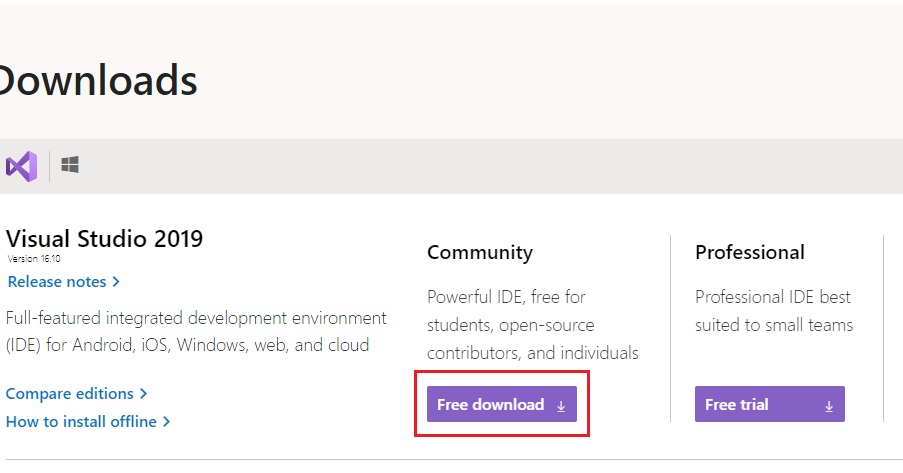903x473 pixels.
Task: Open the Compare editions link
Action: pos(70,393)
